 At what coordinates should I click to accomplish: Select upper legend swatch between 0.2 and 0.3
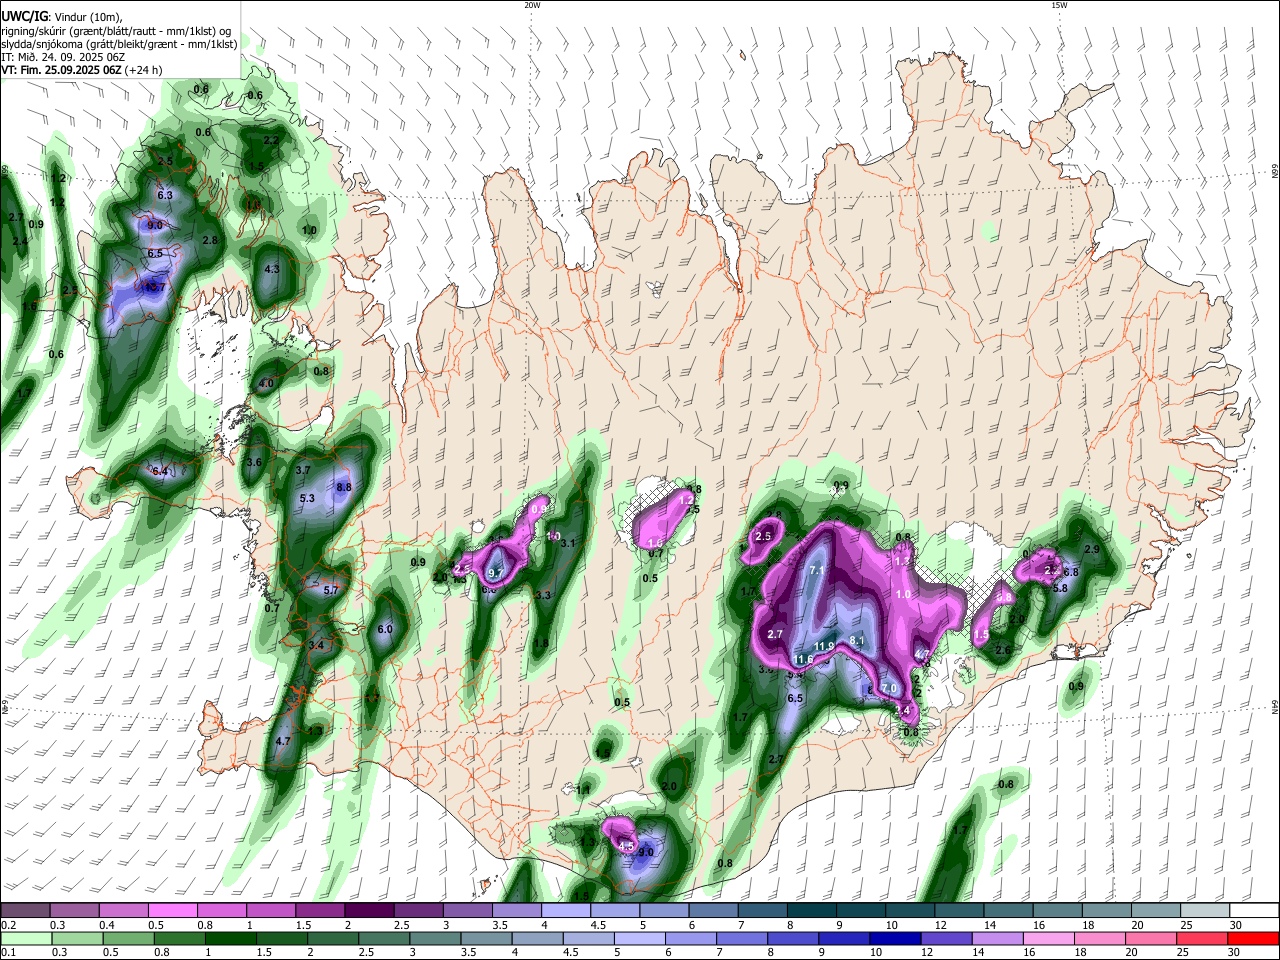[x=25, y=911]
